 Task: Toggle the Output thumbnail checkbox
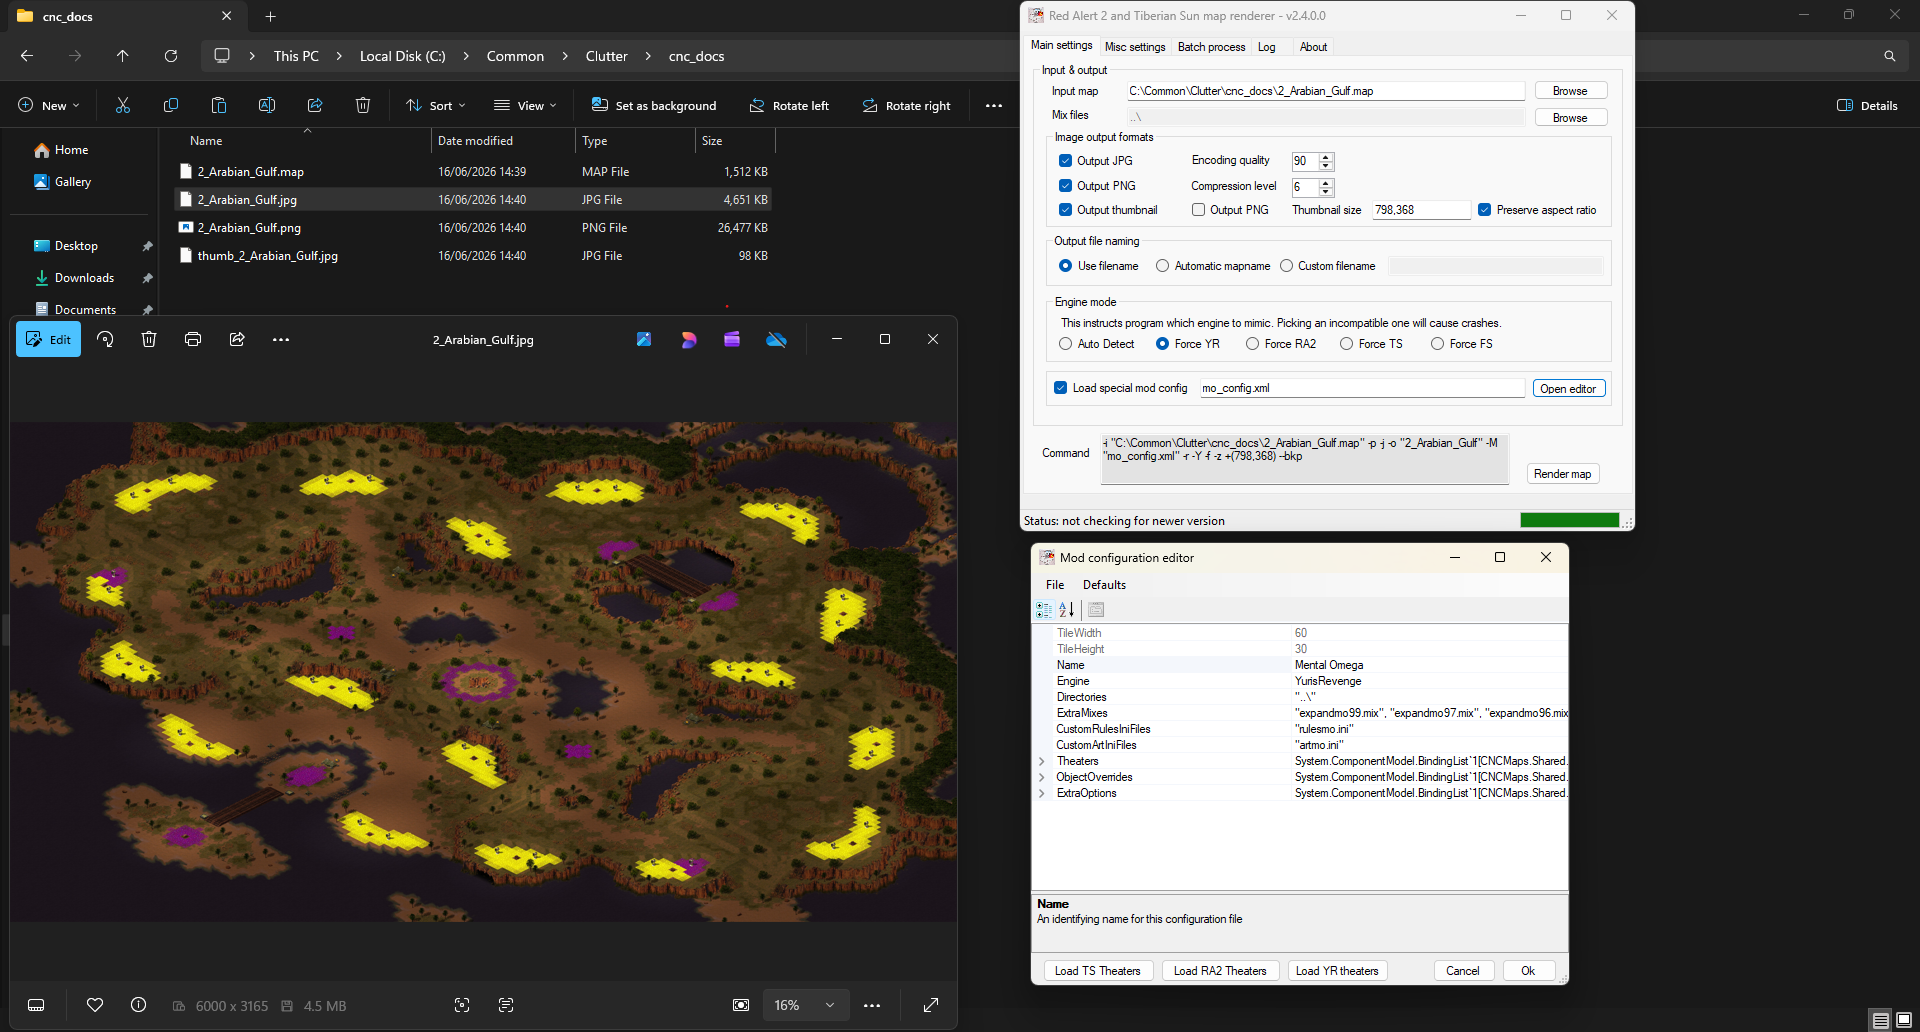pyautogui.click(x=1065, y=210)
